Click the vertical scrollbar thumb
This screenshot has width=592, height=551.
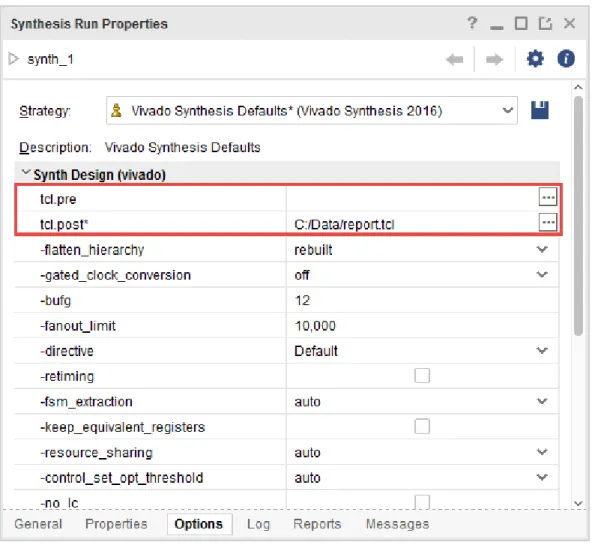pyautogui.click(x=578, y=216)
